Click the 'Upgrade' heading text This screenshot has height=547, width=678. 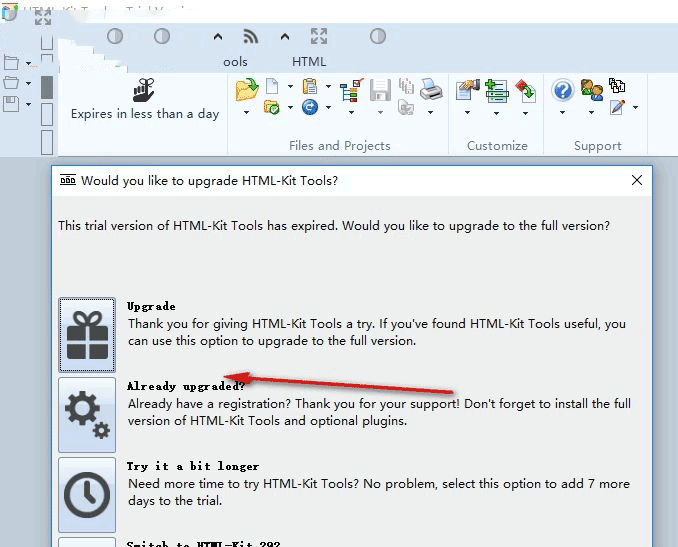151,306
